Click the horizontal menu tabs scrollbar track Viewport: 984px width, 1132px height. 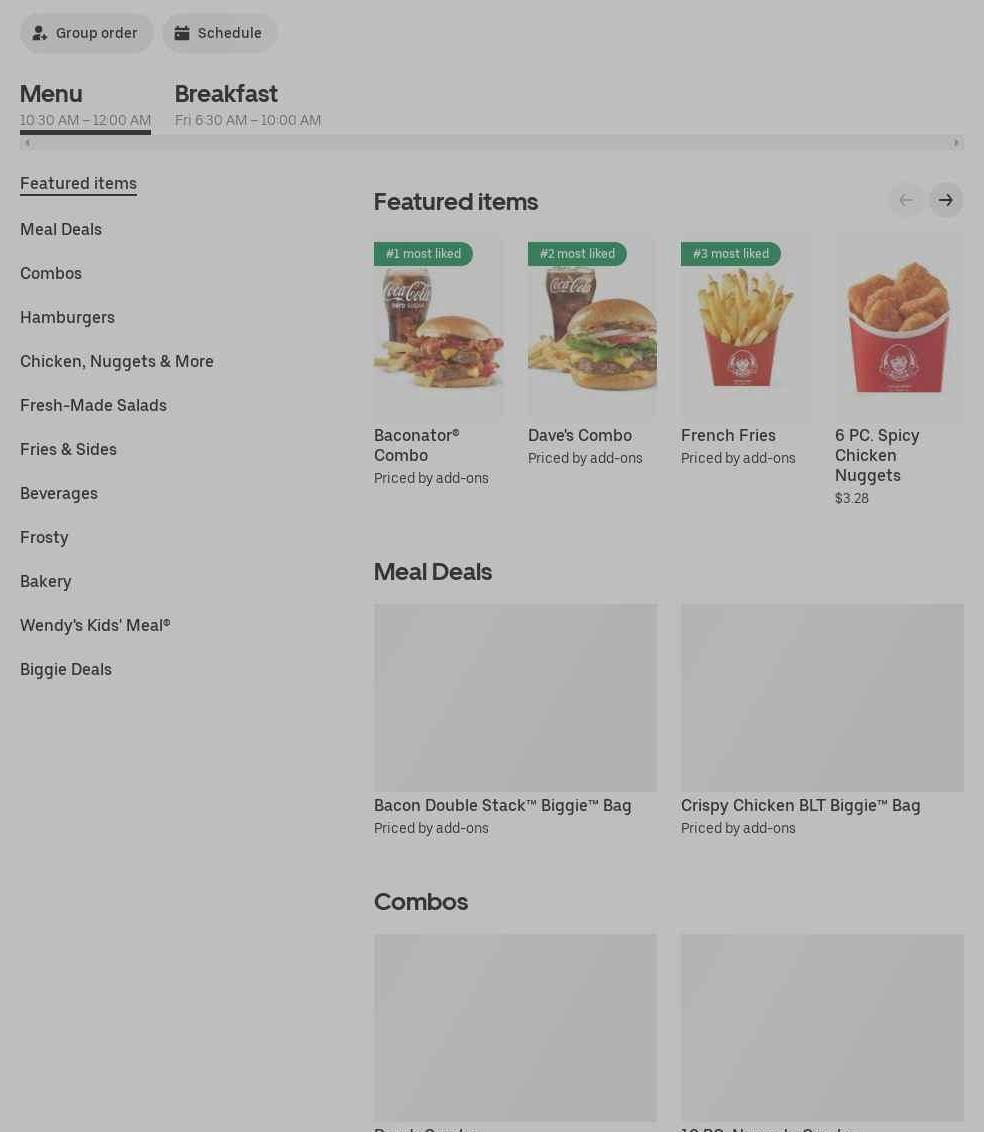(492, 143)
